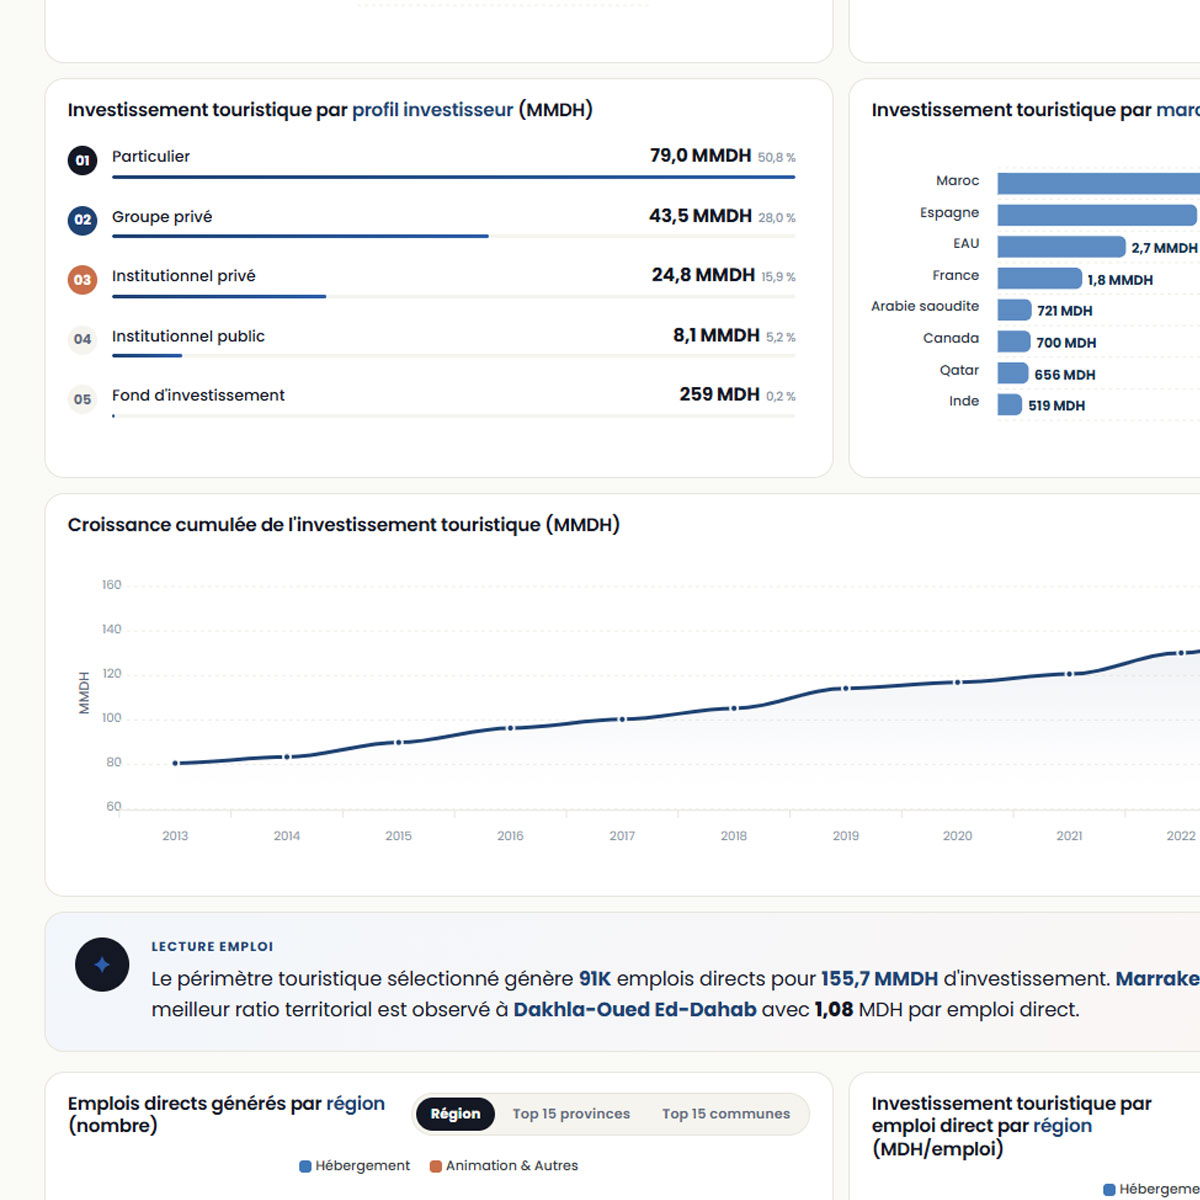The image size is (1200, 1200).
Task: Click the '1,08' ratio figure
Action: point(834,1010)
